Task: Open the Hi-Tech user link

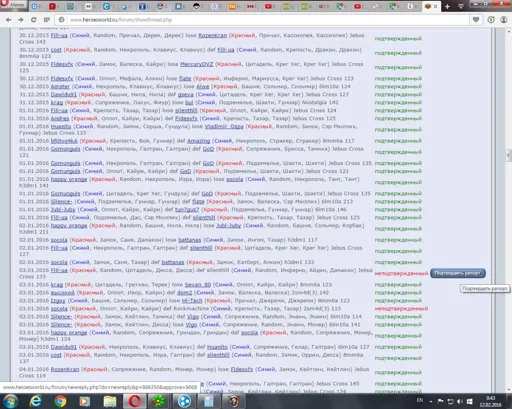Action: [192, 300]
